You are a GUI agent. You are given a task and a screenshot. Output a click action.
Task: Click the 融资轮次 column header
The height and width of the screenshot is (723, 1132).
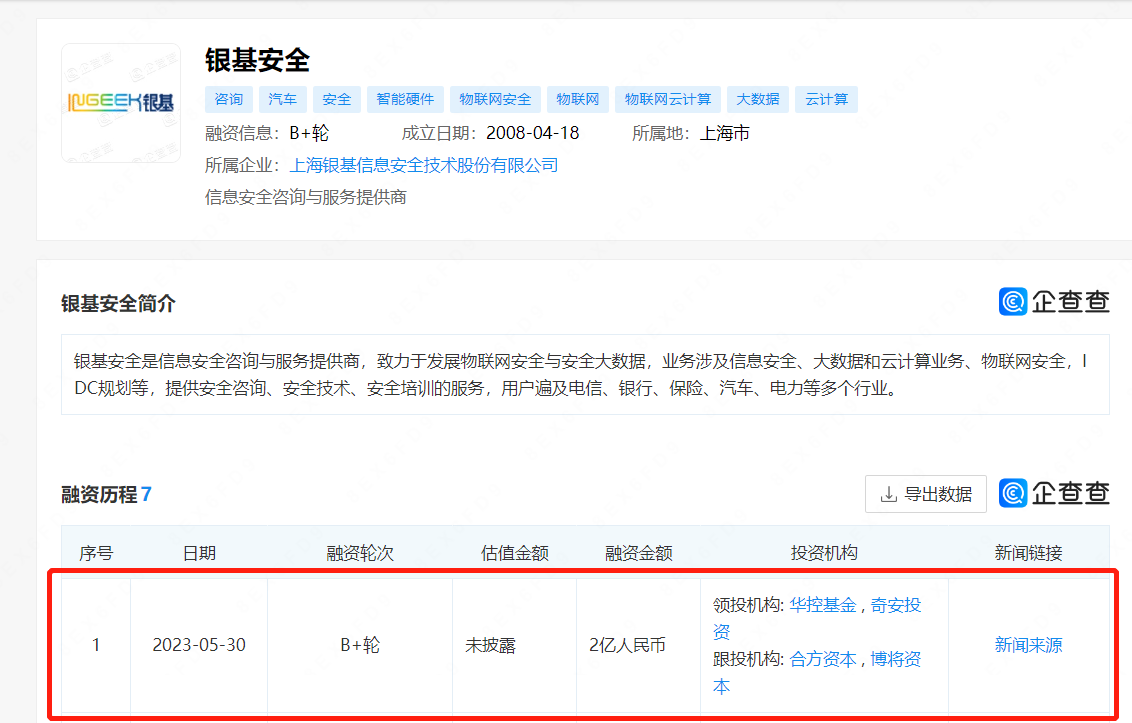360,553
